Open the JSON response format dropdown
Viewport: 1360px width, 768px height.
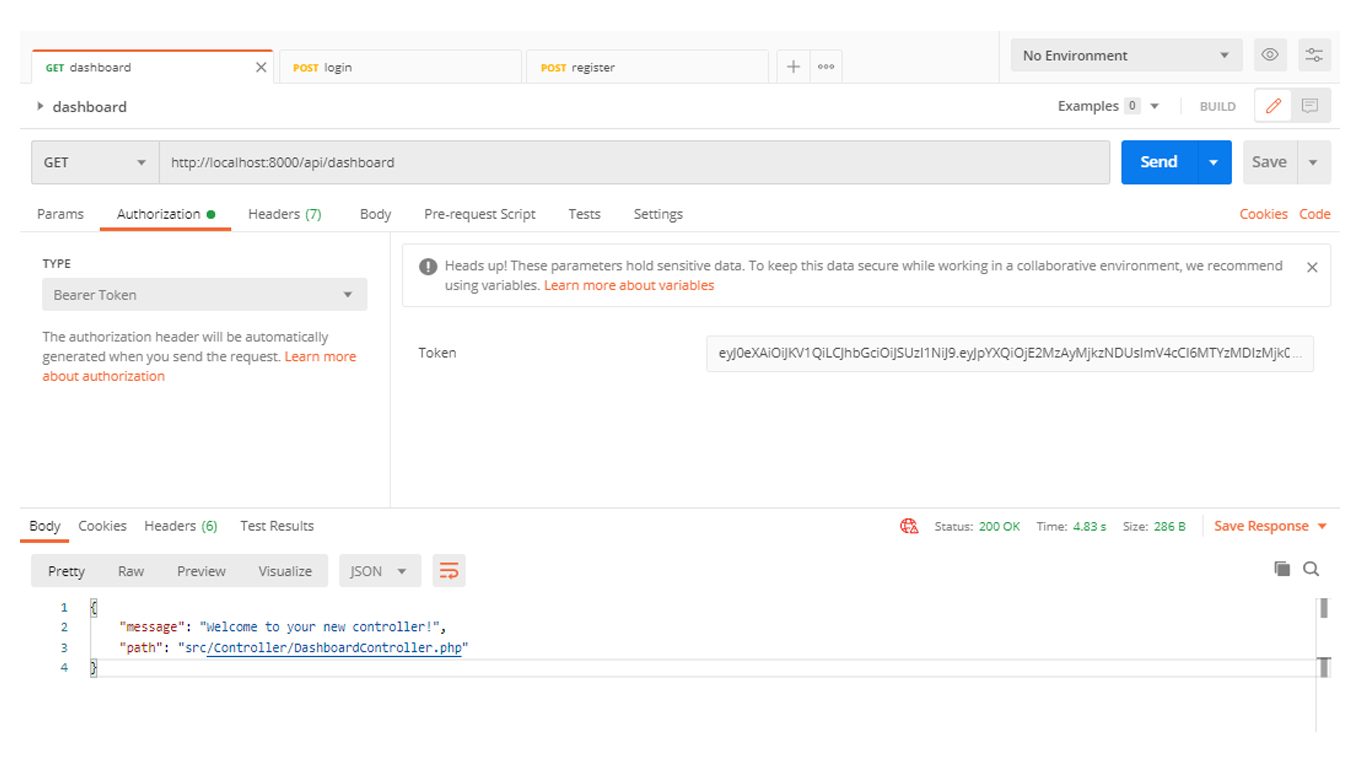click(x=379, y=570)
